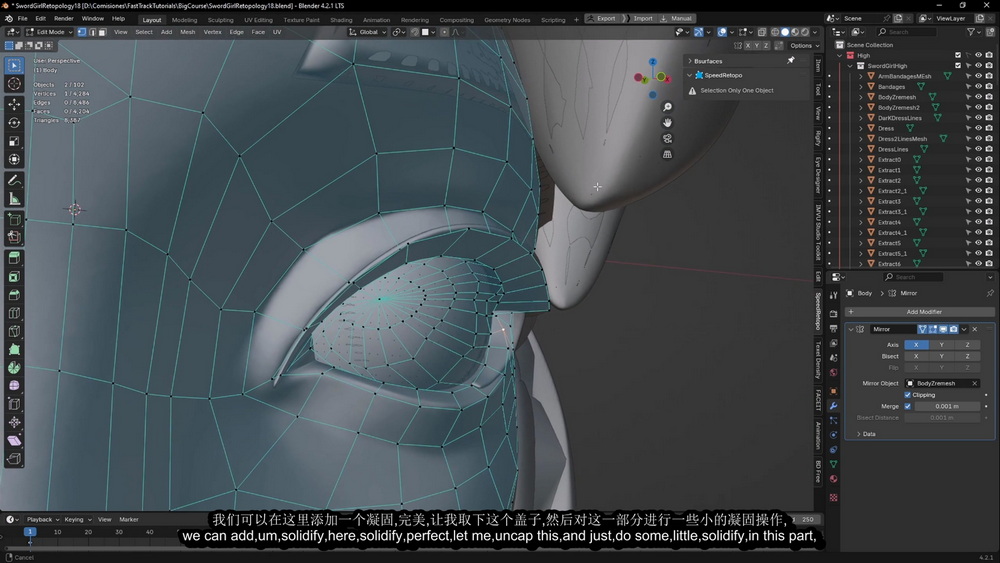Viewport: 1000px width, 563px height.
Task: Clear the BodyZremesh mirror object field
Action: [x=974, y=383]
